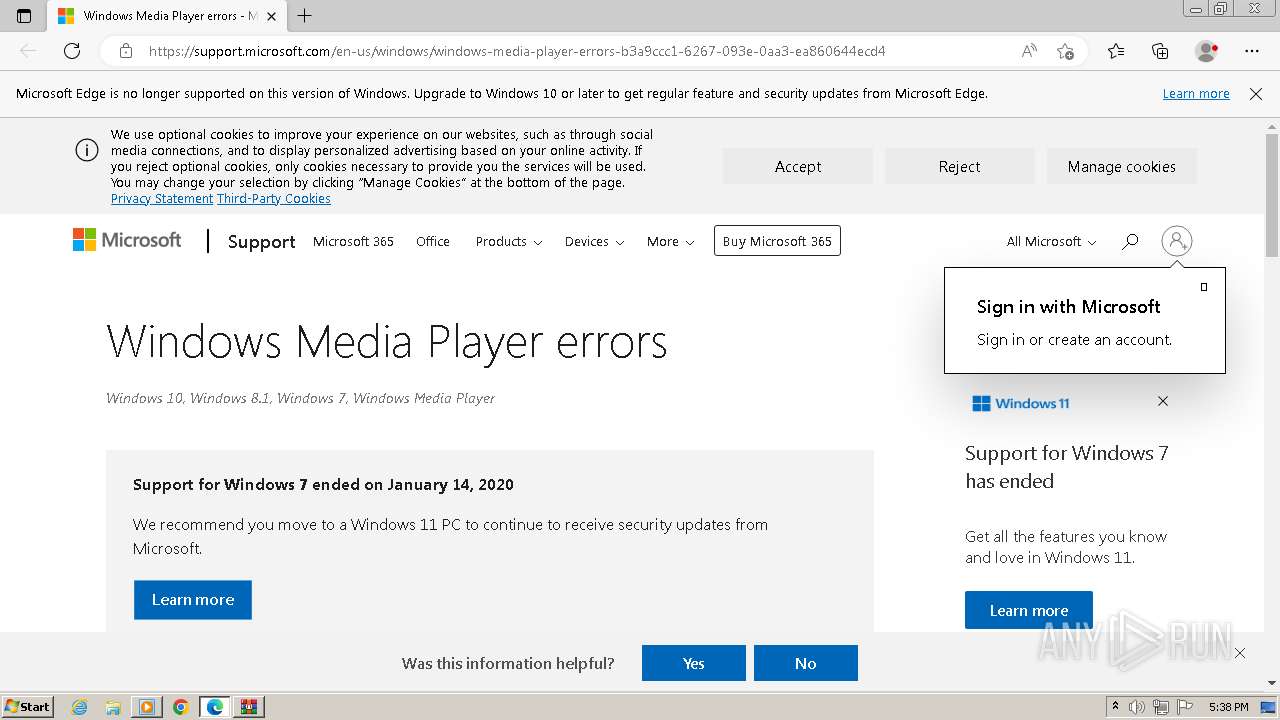This screenshot has width=1280, height=720.
Task: Open the Collections icon
Action: coord(1160,51)
